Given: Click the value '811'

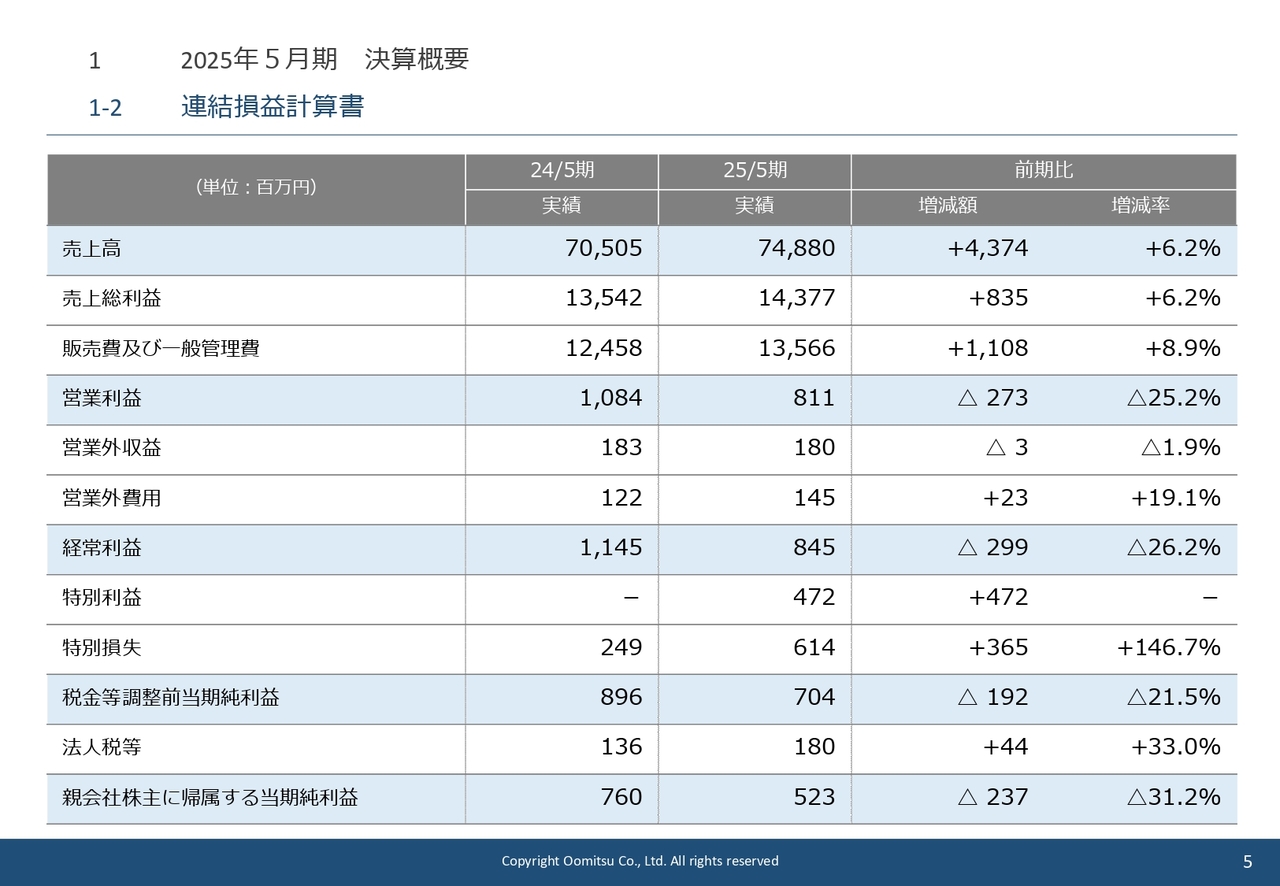Looking at the screenshot, I should (x=815, y=398).
